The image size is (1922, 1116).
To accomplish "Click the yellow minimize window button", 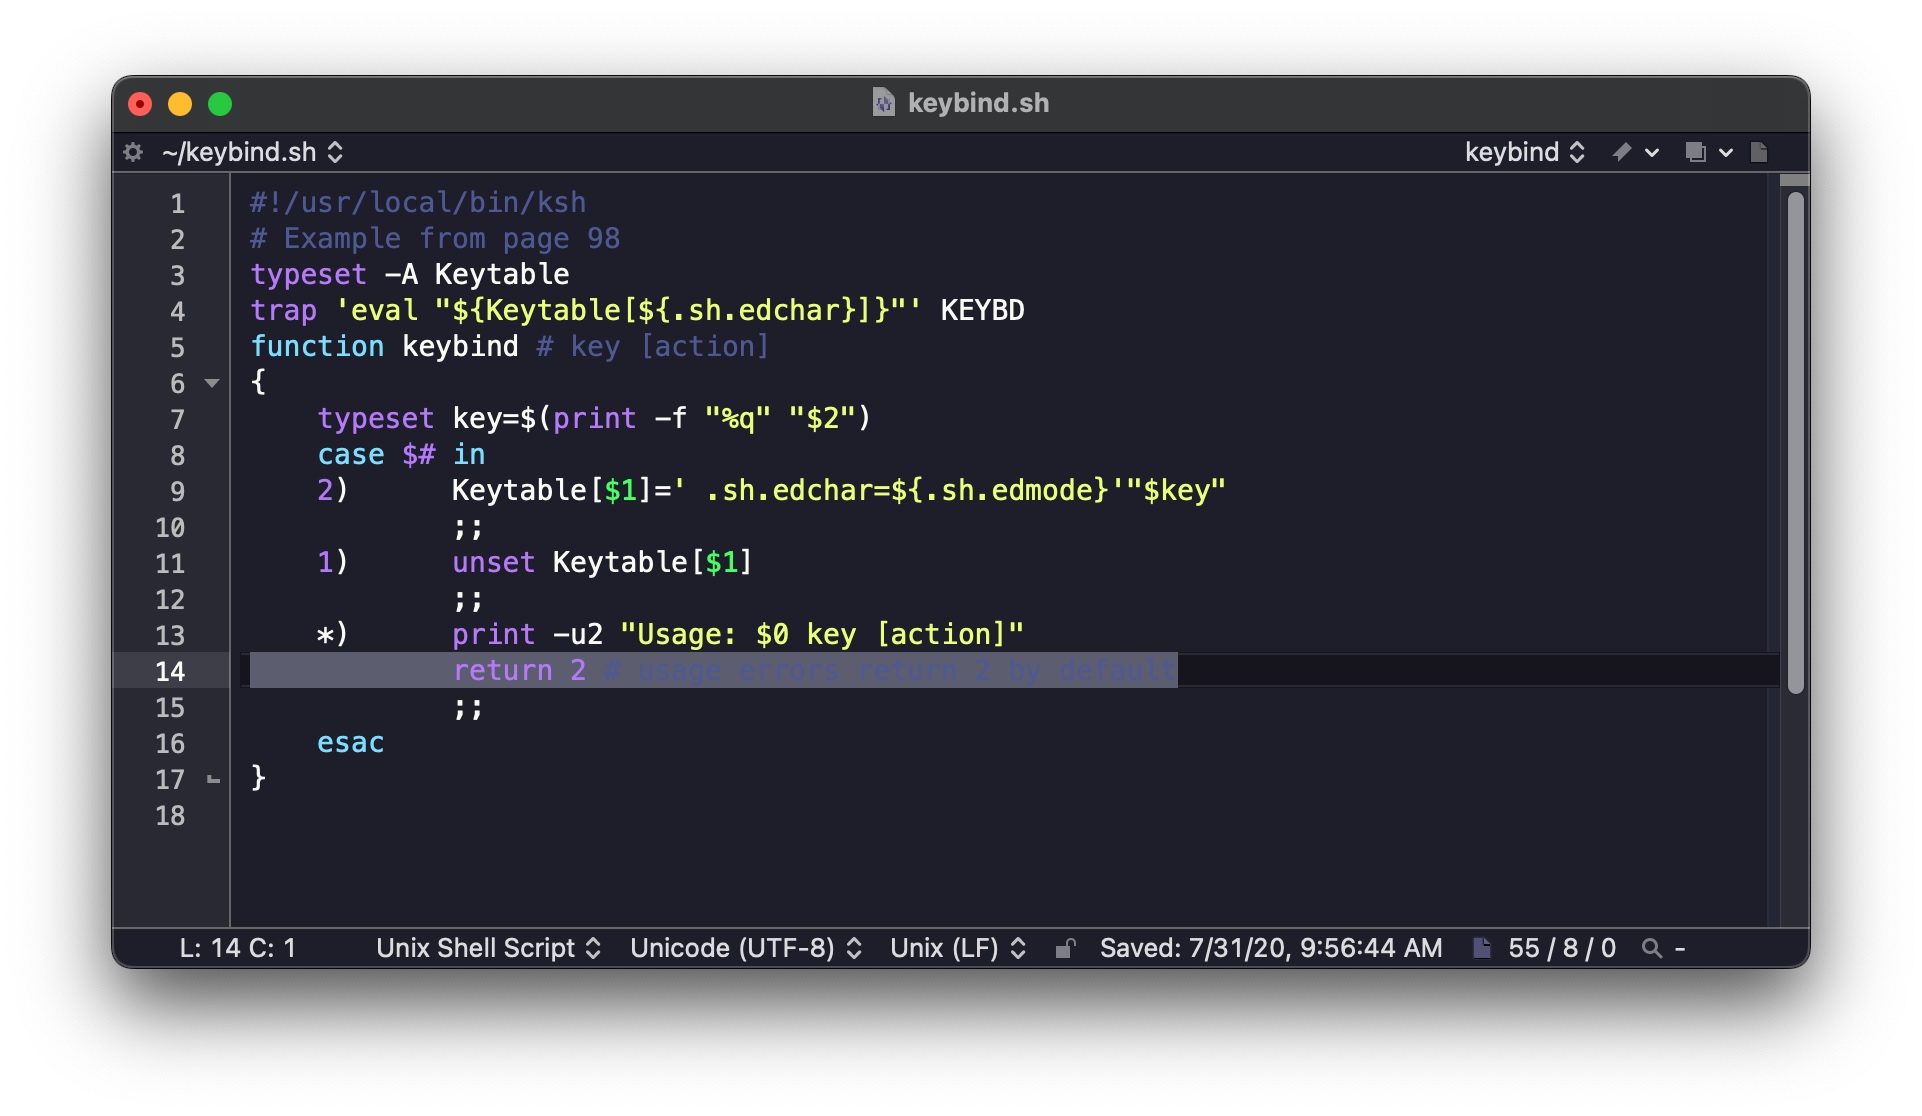I will [180, 104].
